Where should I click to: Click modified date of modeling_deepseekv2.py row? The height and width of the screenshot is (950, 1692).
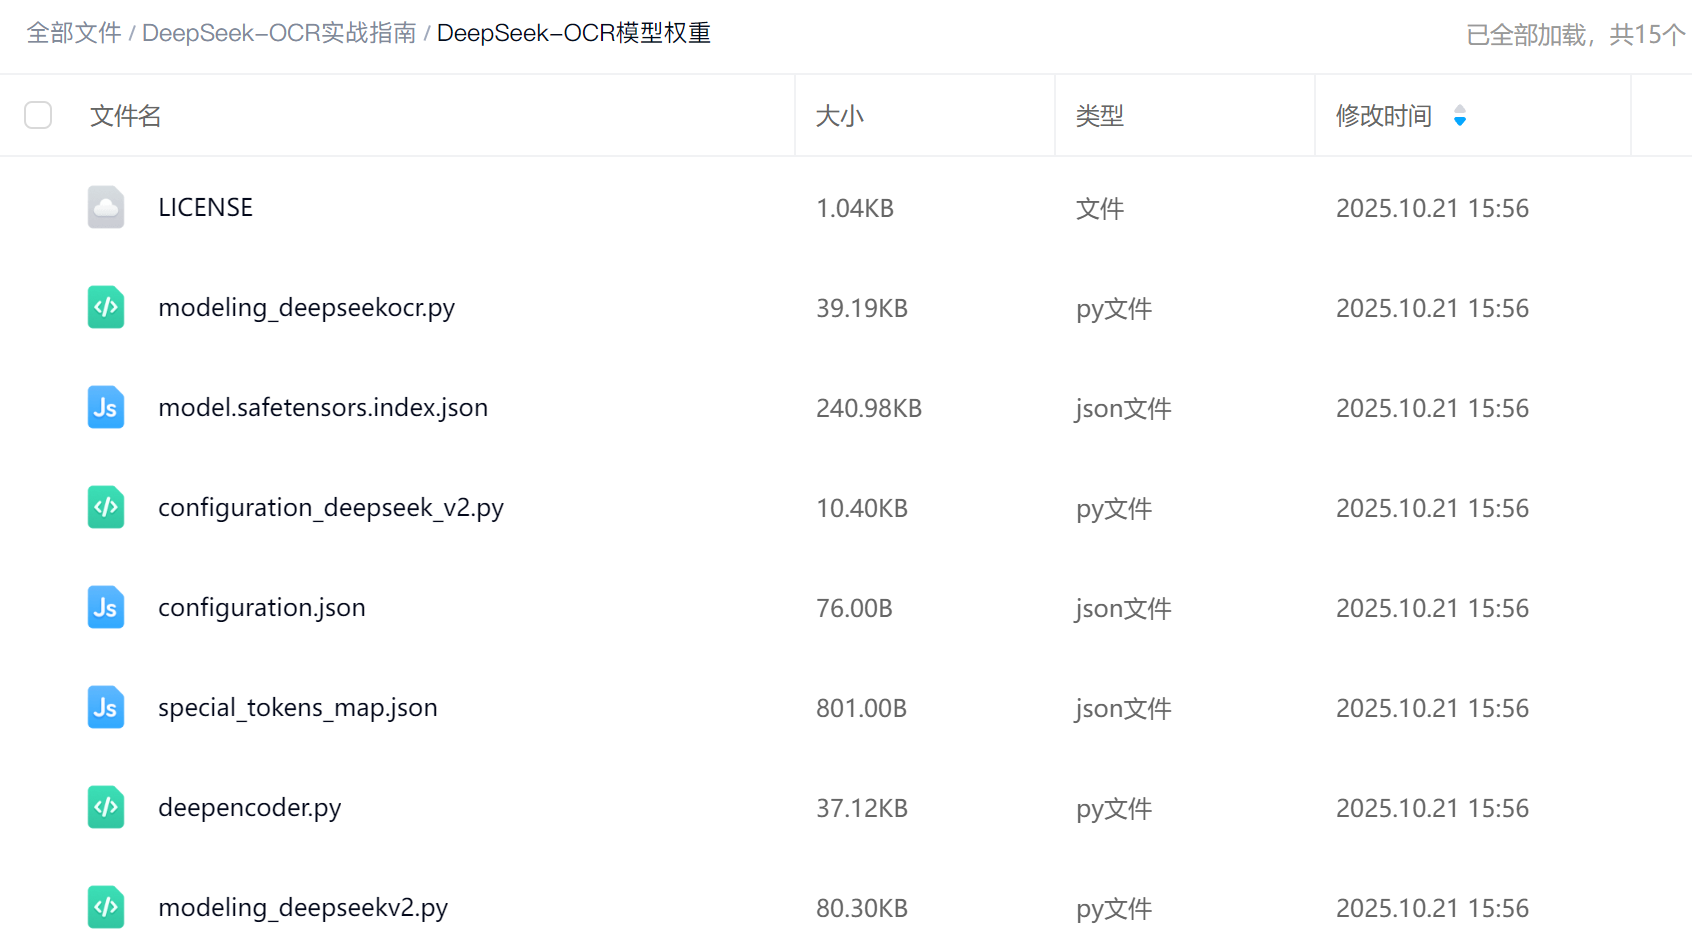click(x=1432, y=908)
